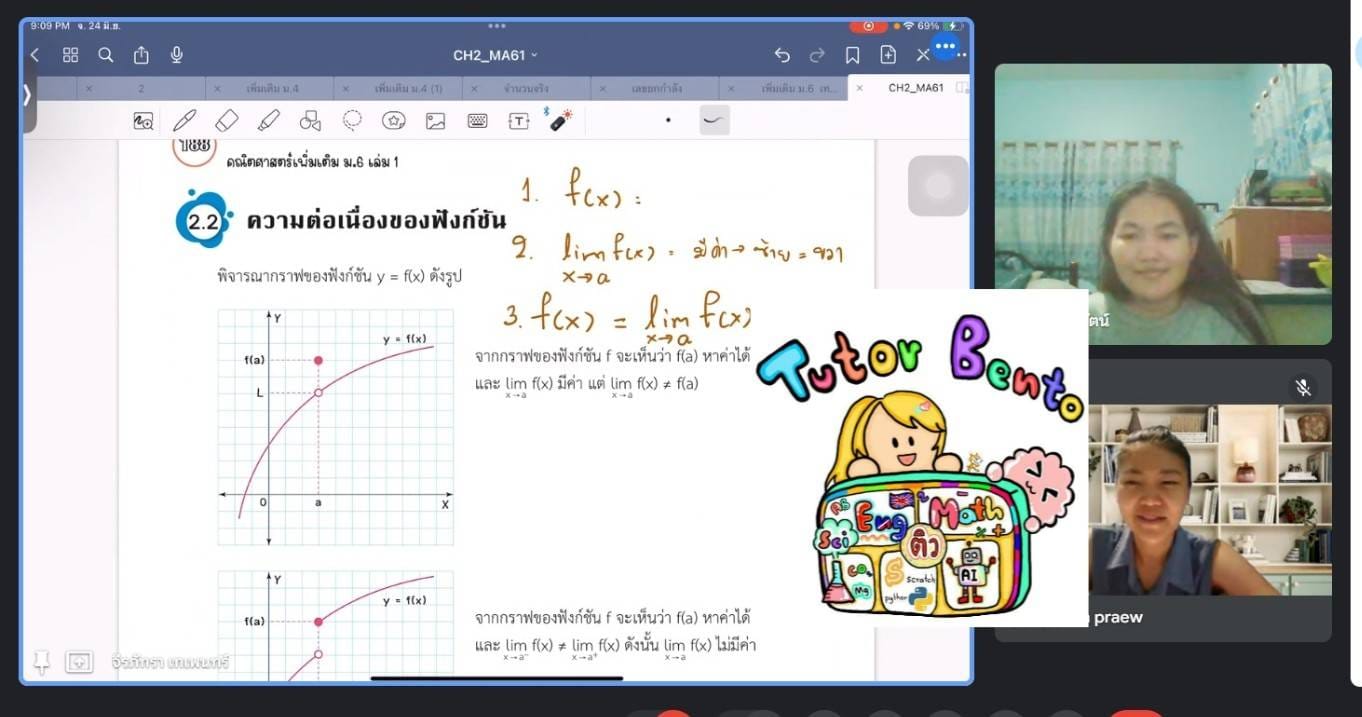This screenshot has width=1362, height=717.
Task: Select the Shapes tool
Action: click(x=310, y=121)
